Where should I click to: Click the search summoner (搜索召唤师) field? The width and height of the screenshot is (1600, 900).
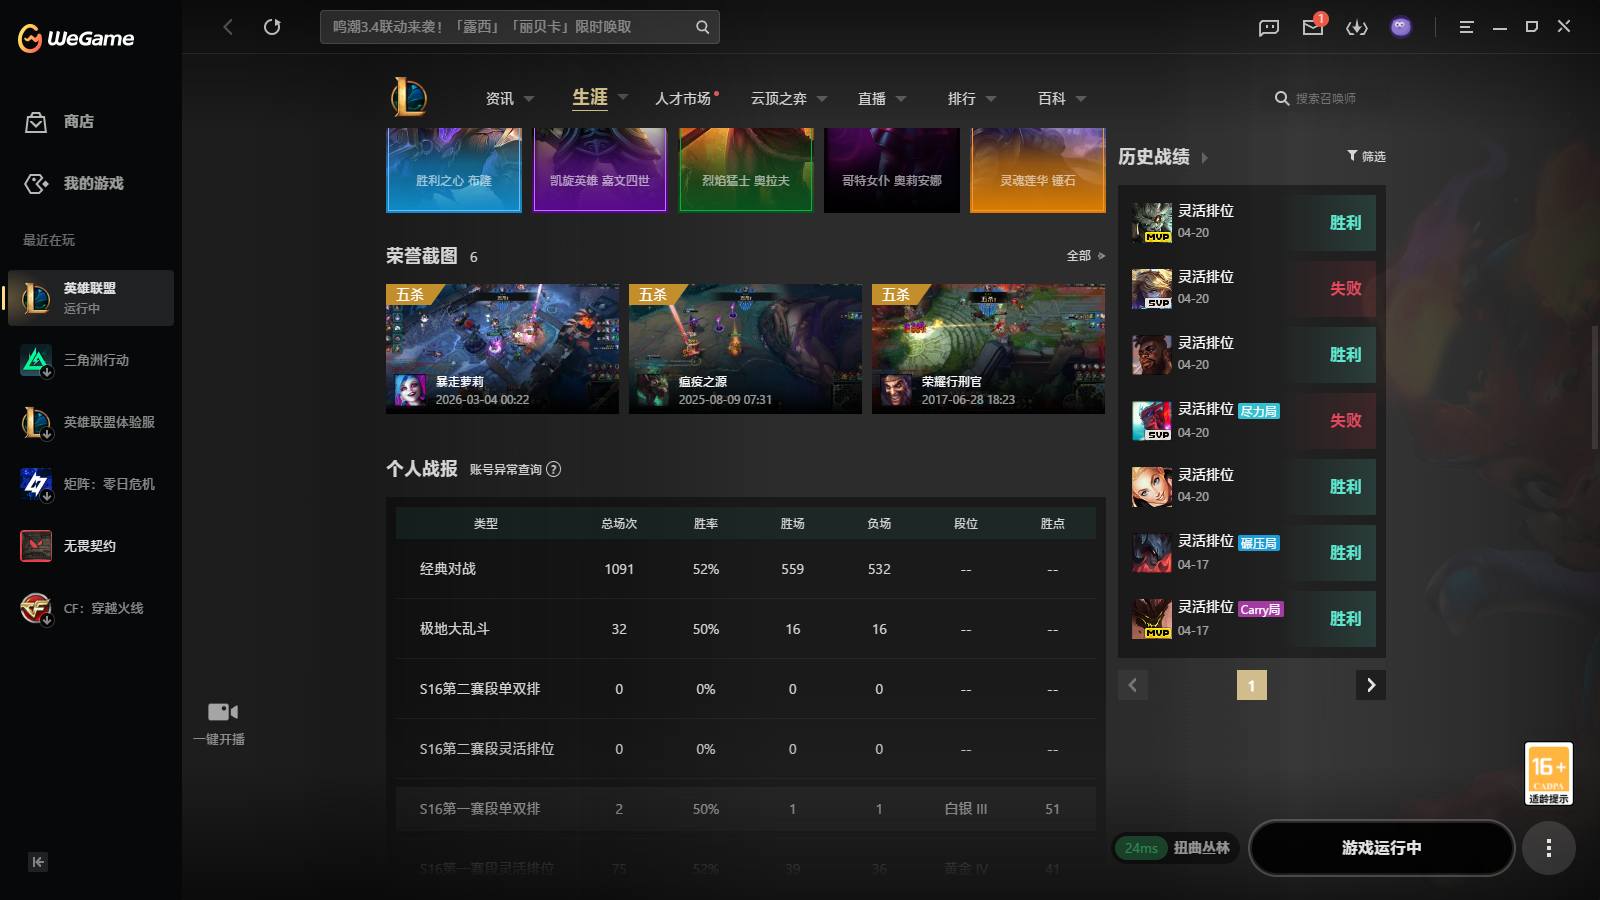click(1325, 98)
